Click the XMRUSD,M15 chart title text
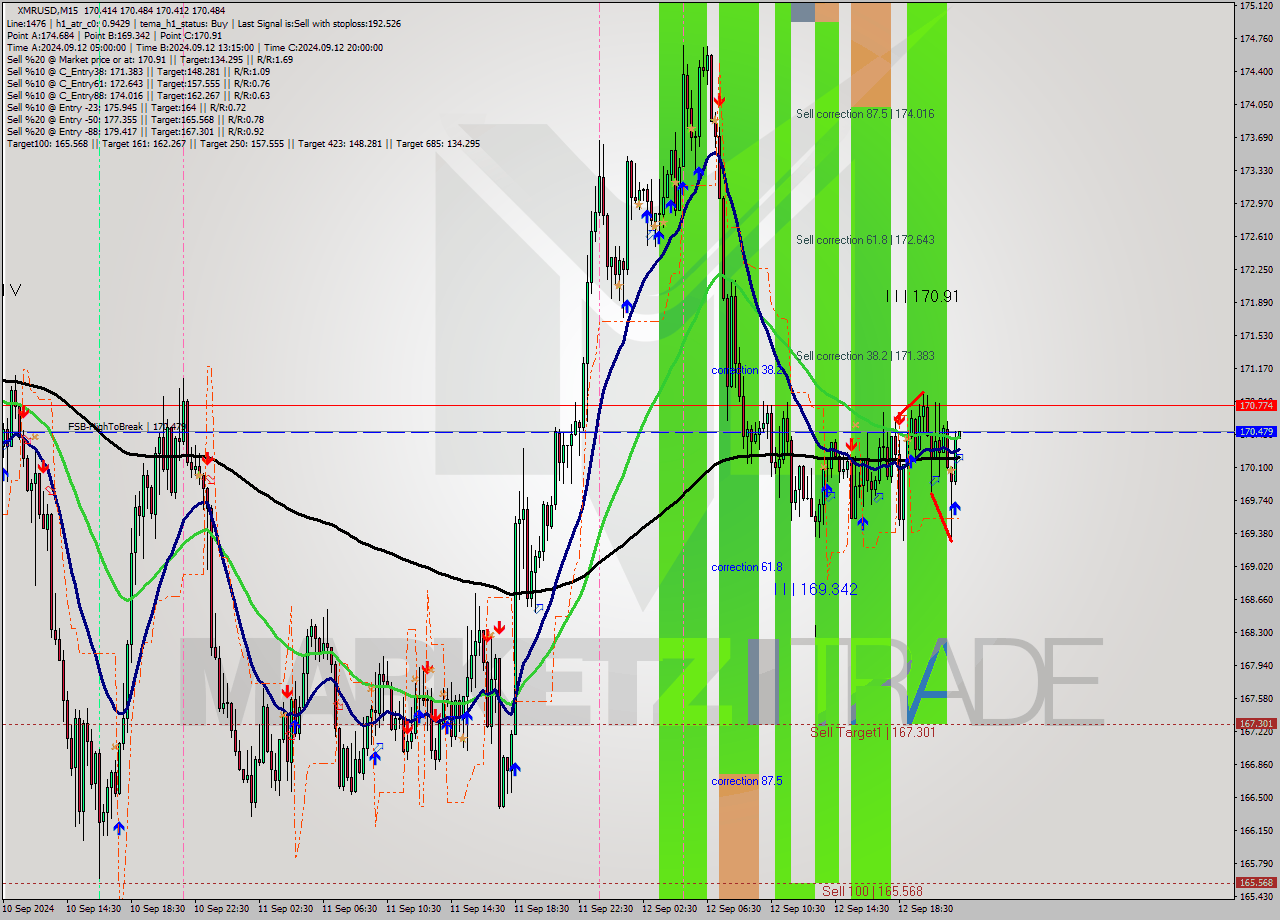 [47, 10]
